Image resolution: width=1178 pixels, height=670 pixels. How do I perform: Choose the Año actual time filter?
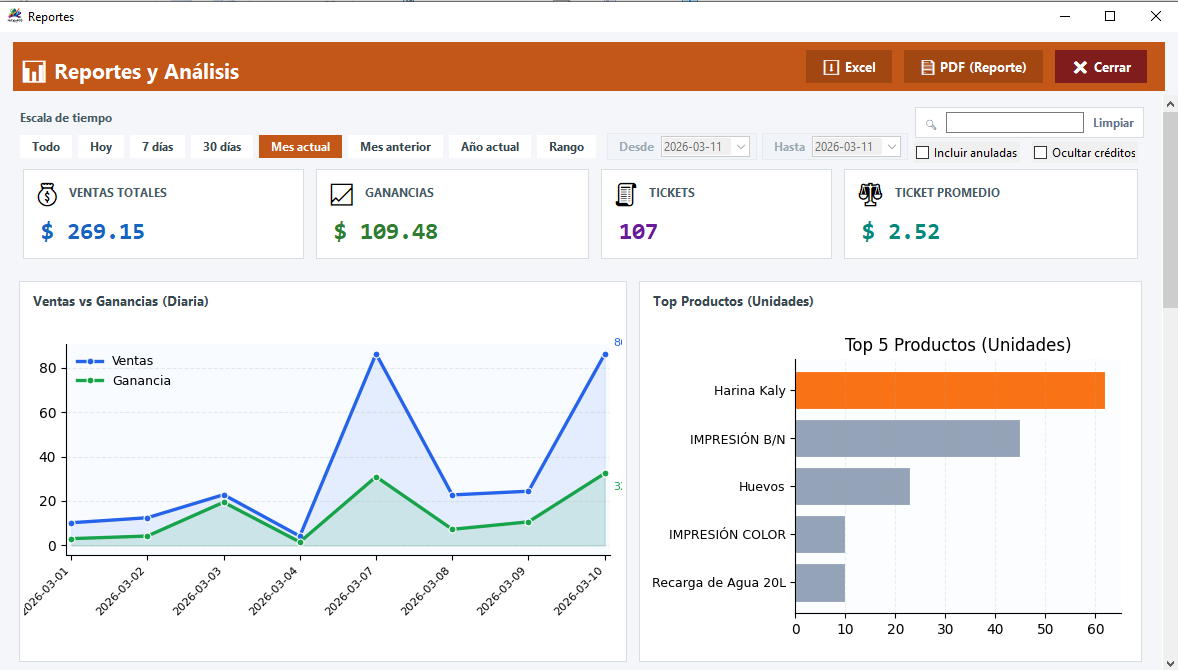[x=489, y=147]
